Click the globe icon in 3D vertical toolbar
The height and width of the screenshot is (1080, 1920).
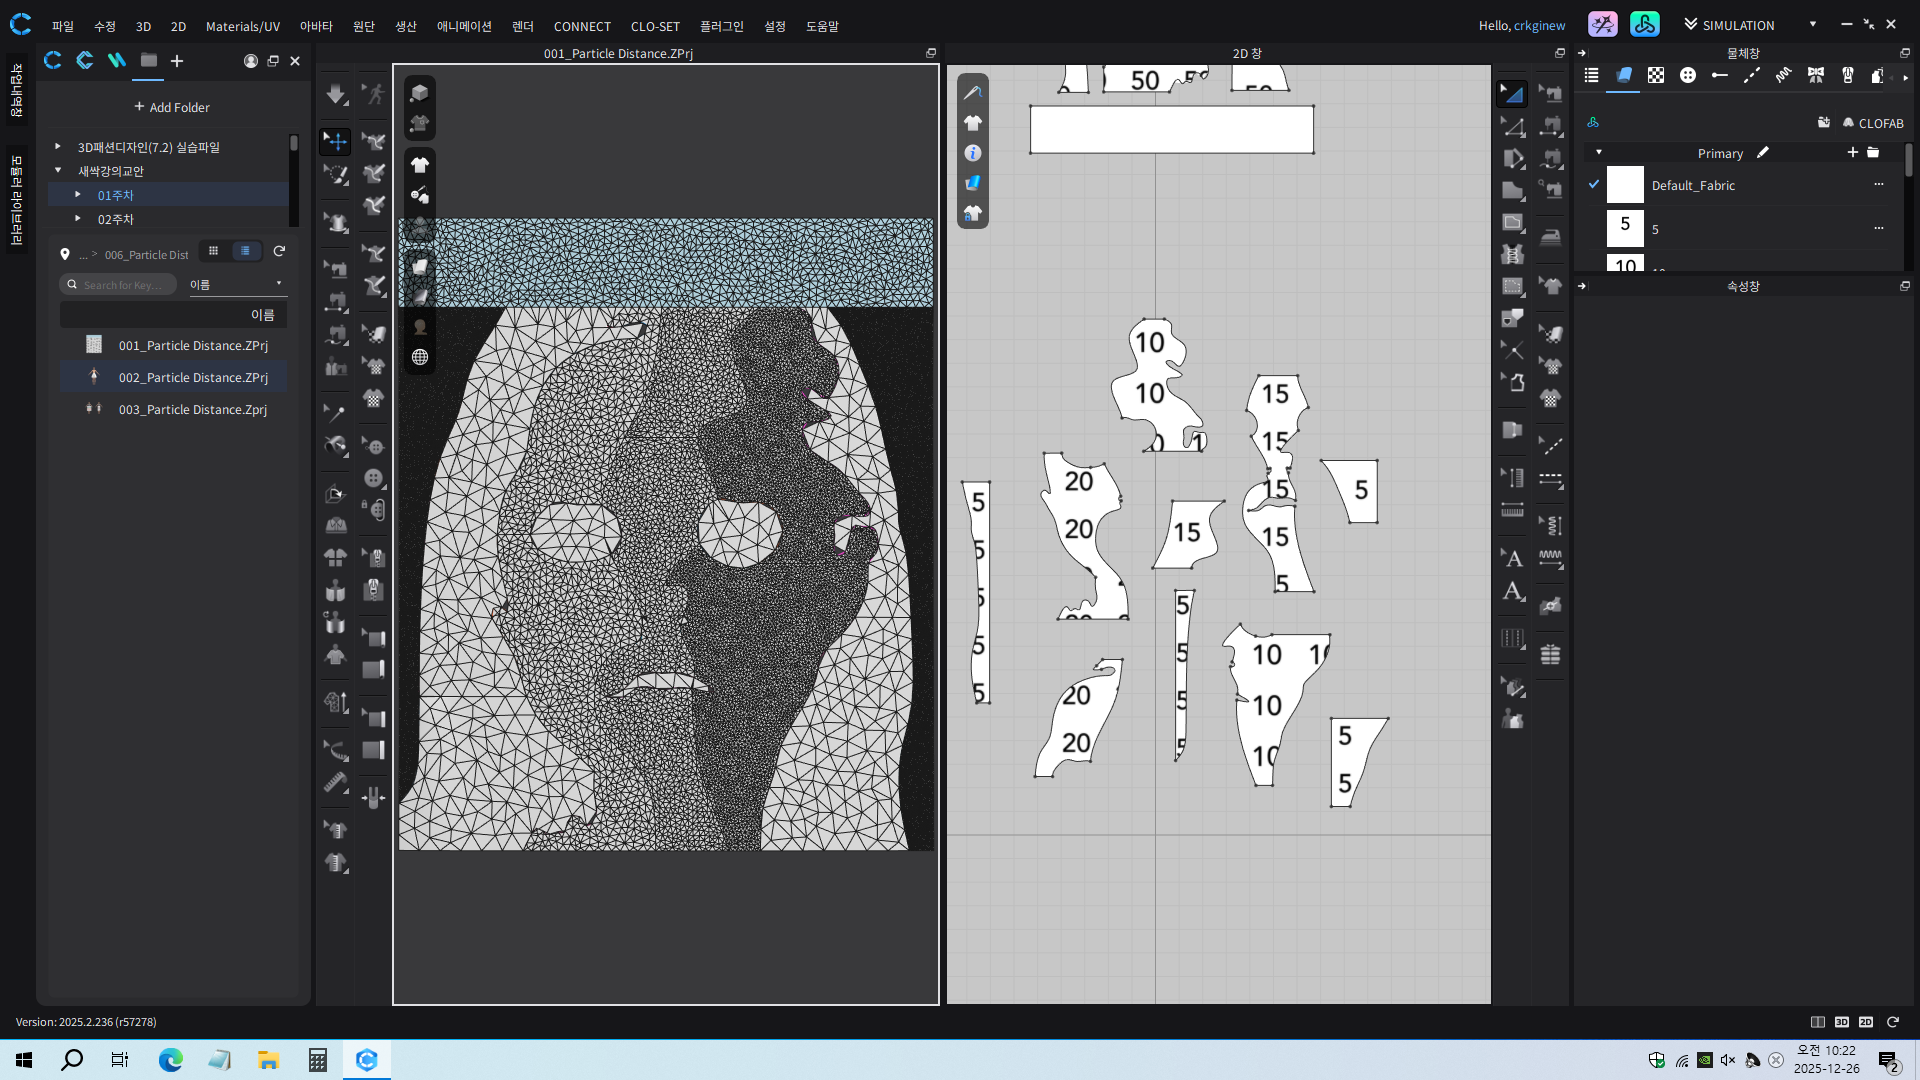point(420,357)
